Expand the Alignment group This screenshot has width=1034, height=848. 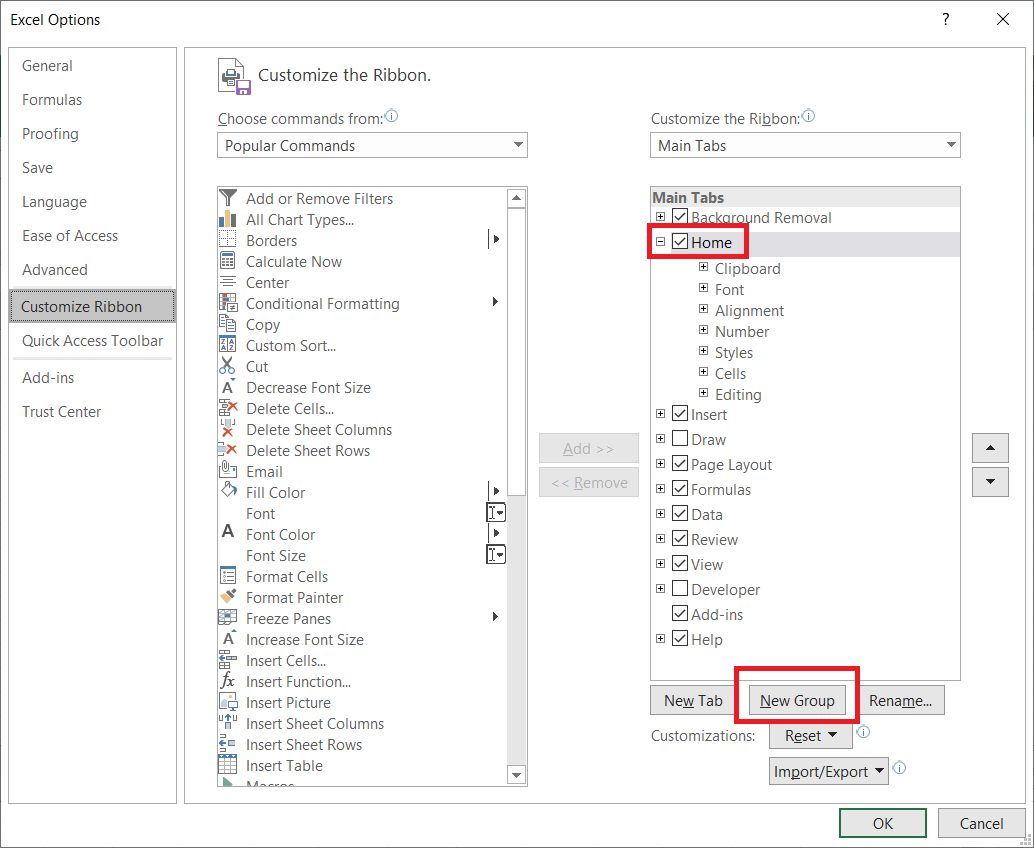(x=704, y=309)
